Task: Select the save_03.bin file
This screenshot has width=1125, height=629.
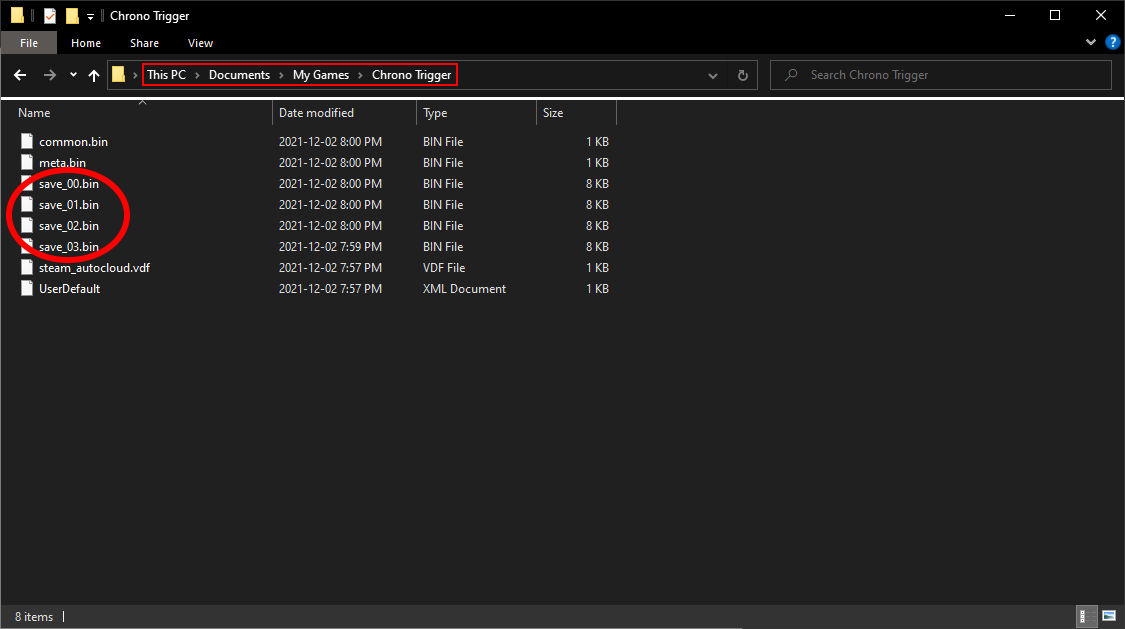Action: point(69,247)
